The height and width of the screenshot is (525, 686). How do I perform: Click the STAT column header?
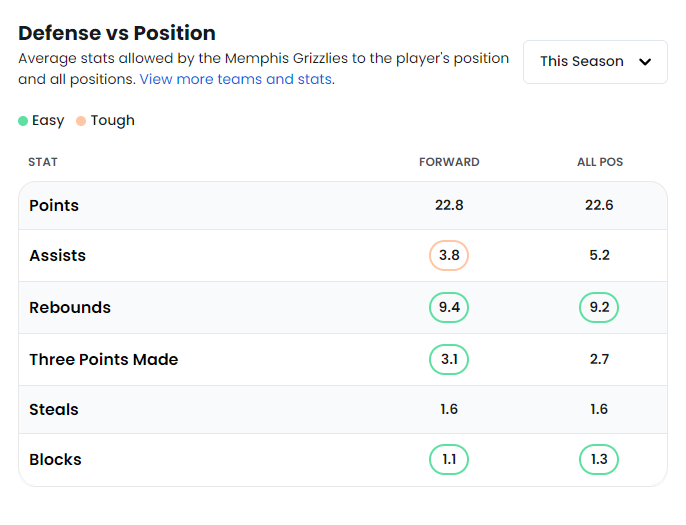click(x=43, y=162)
